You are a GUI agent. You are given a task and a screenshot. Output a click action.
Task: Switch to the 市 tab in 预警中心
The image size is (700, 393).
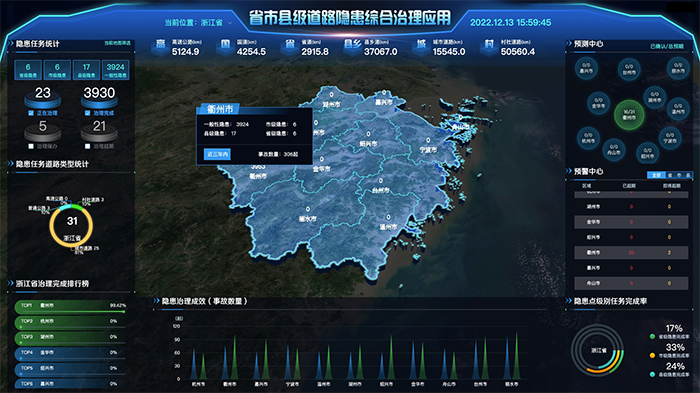679,175
